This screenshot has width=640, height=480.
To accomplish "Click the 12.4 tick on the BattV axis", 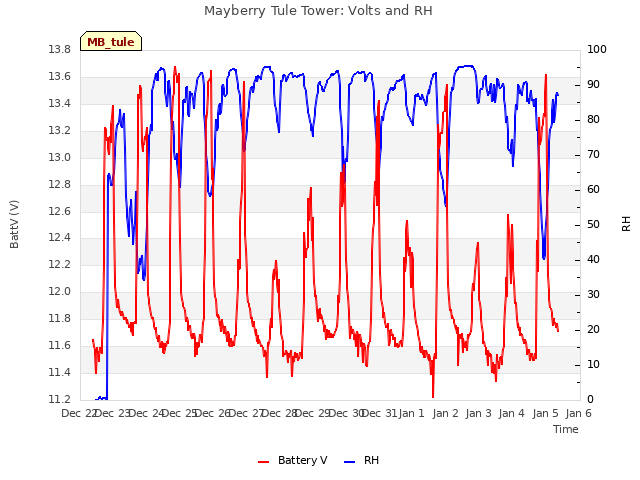I will point(60,238).
